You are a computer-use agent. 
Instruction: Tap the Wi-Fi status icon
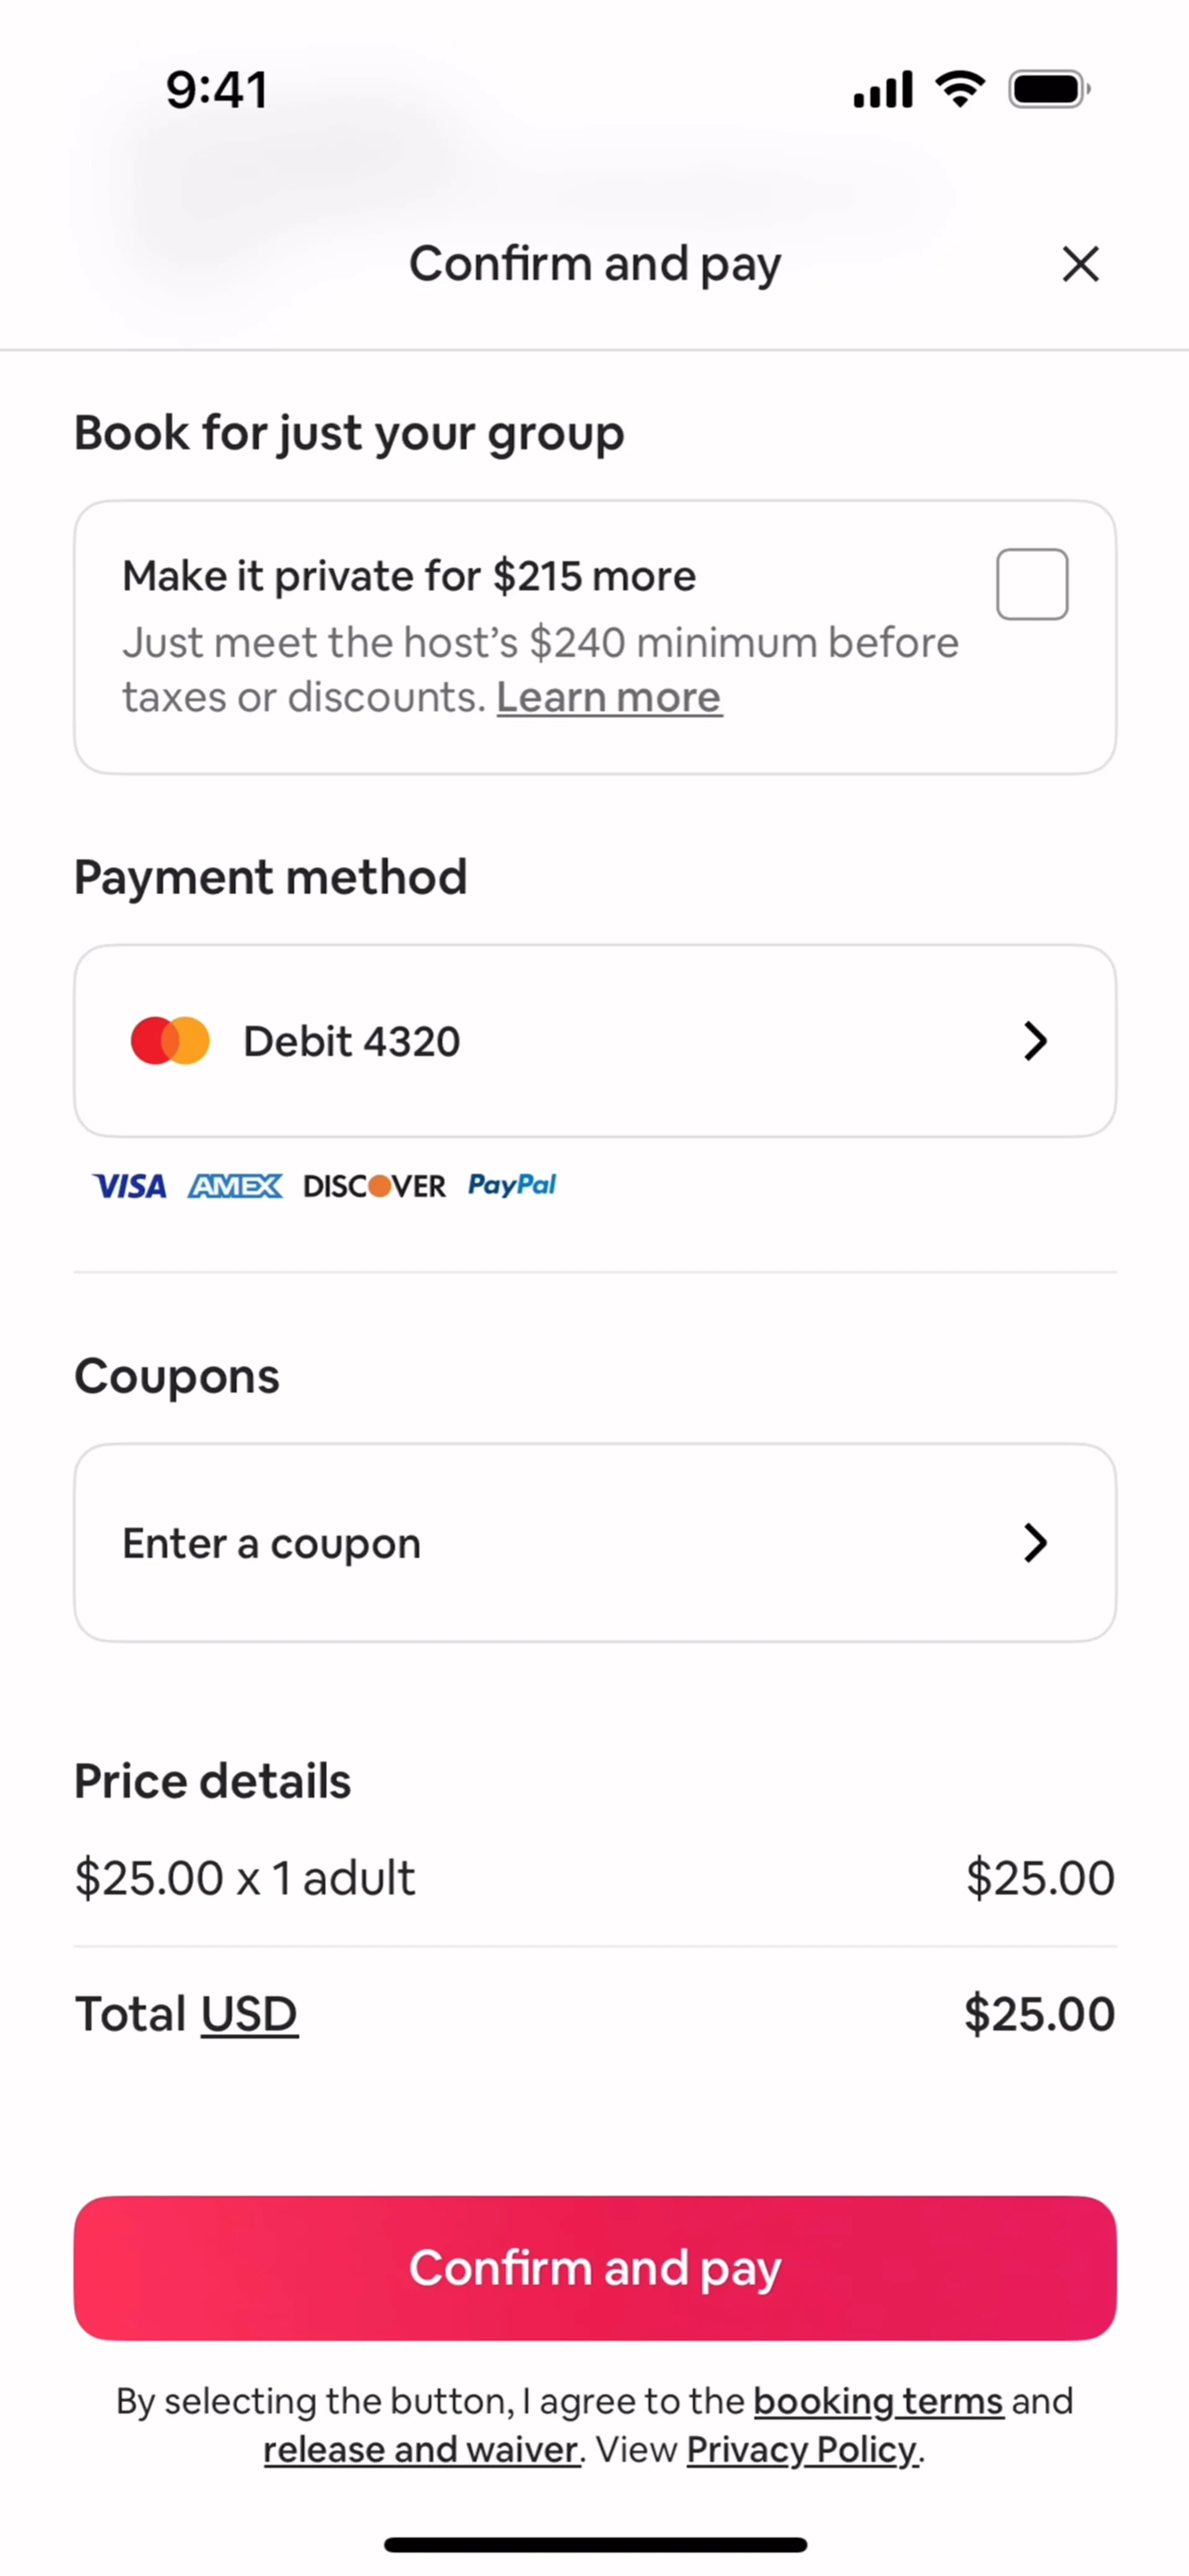[x=960, y=89]
